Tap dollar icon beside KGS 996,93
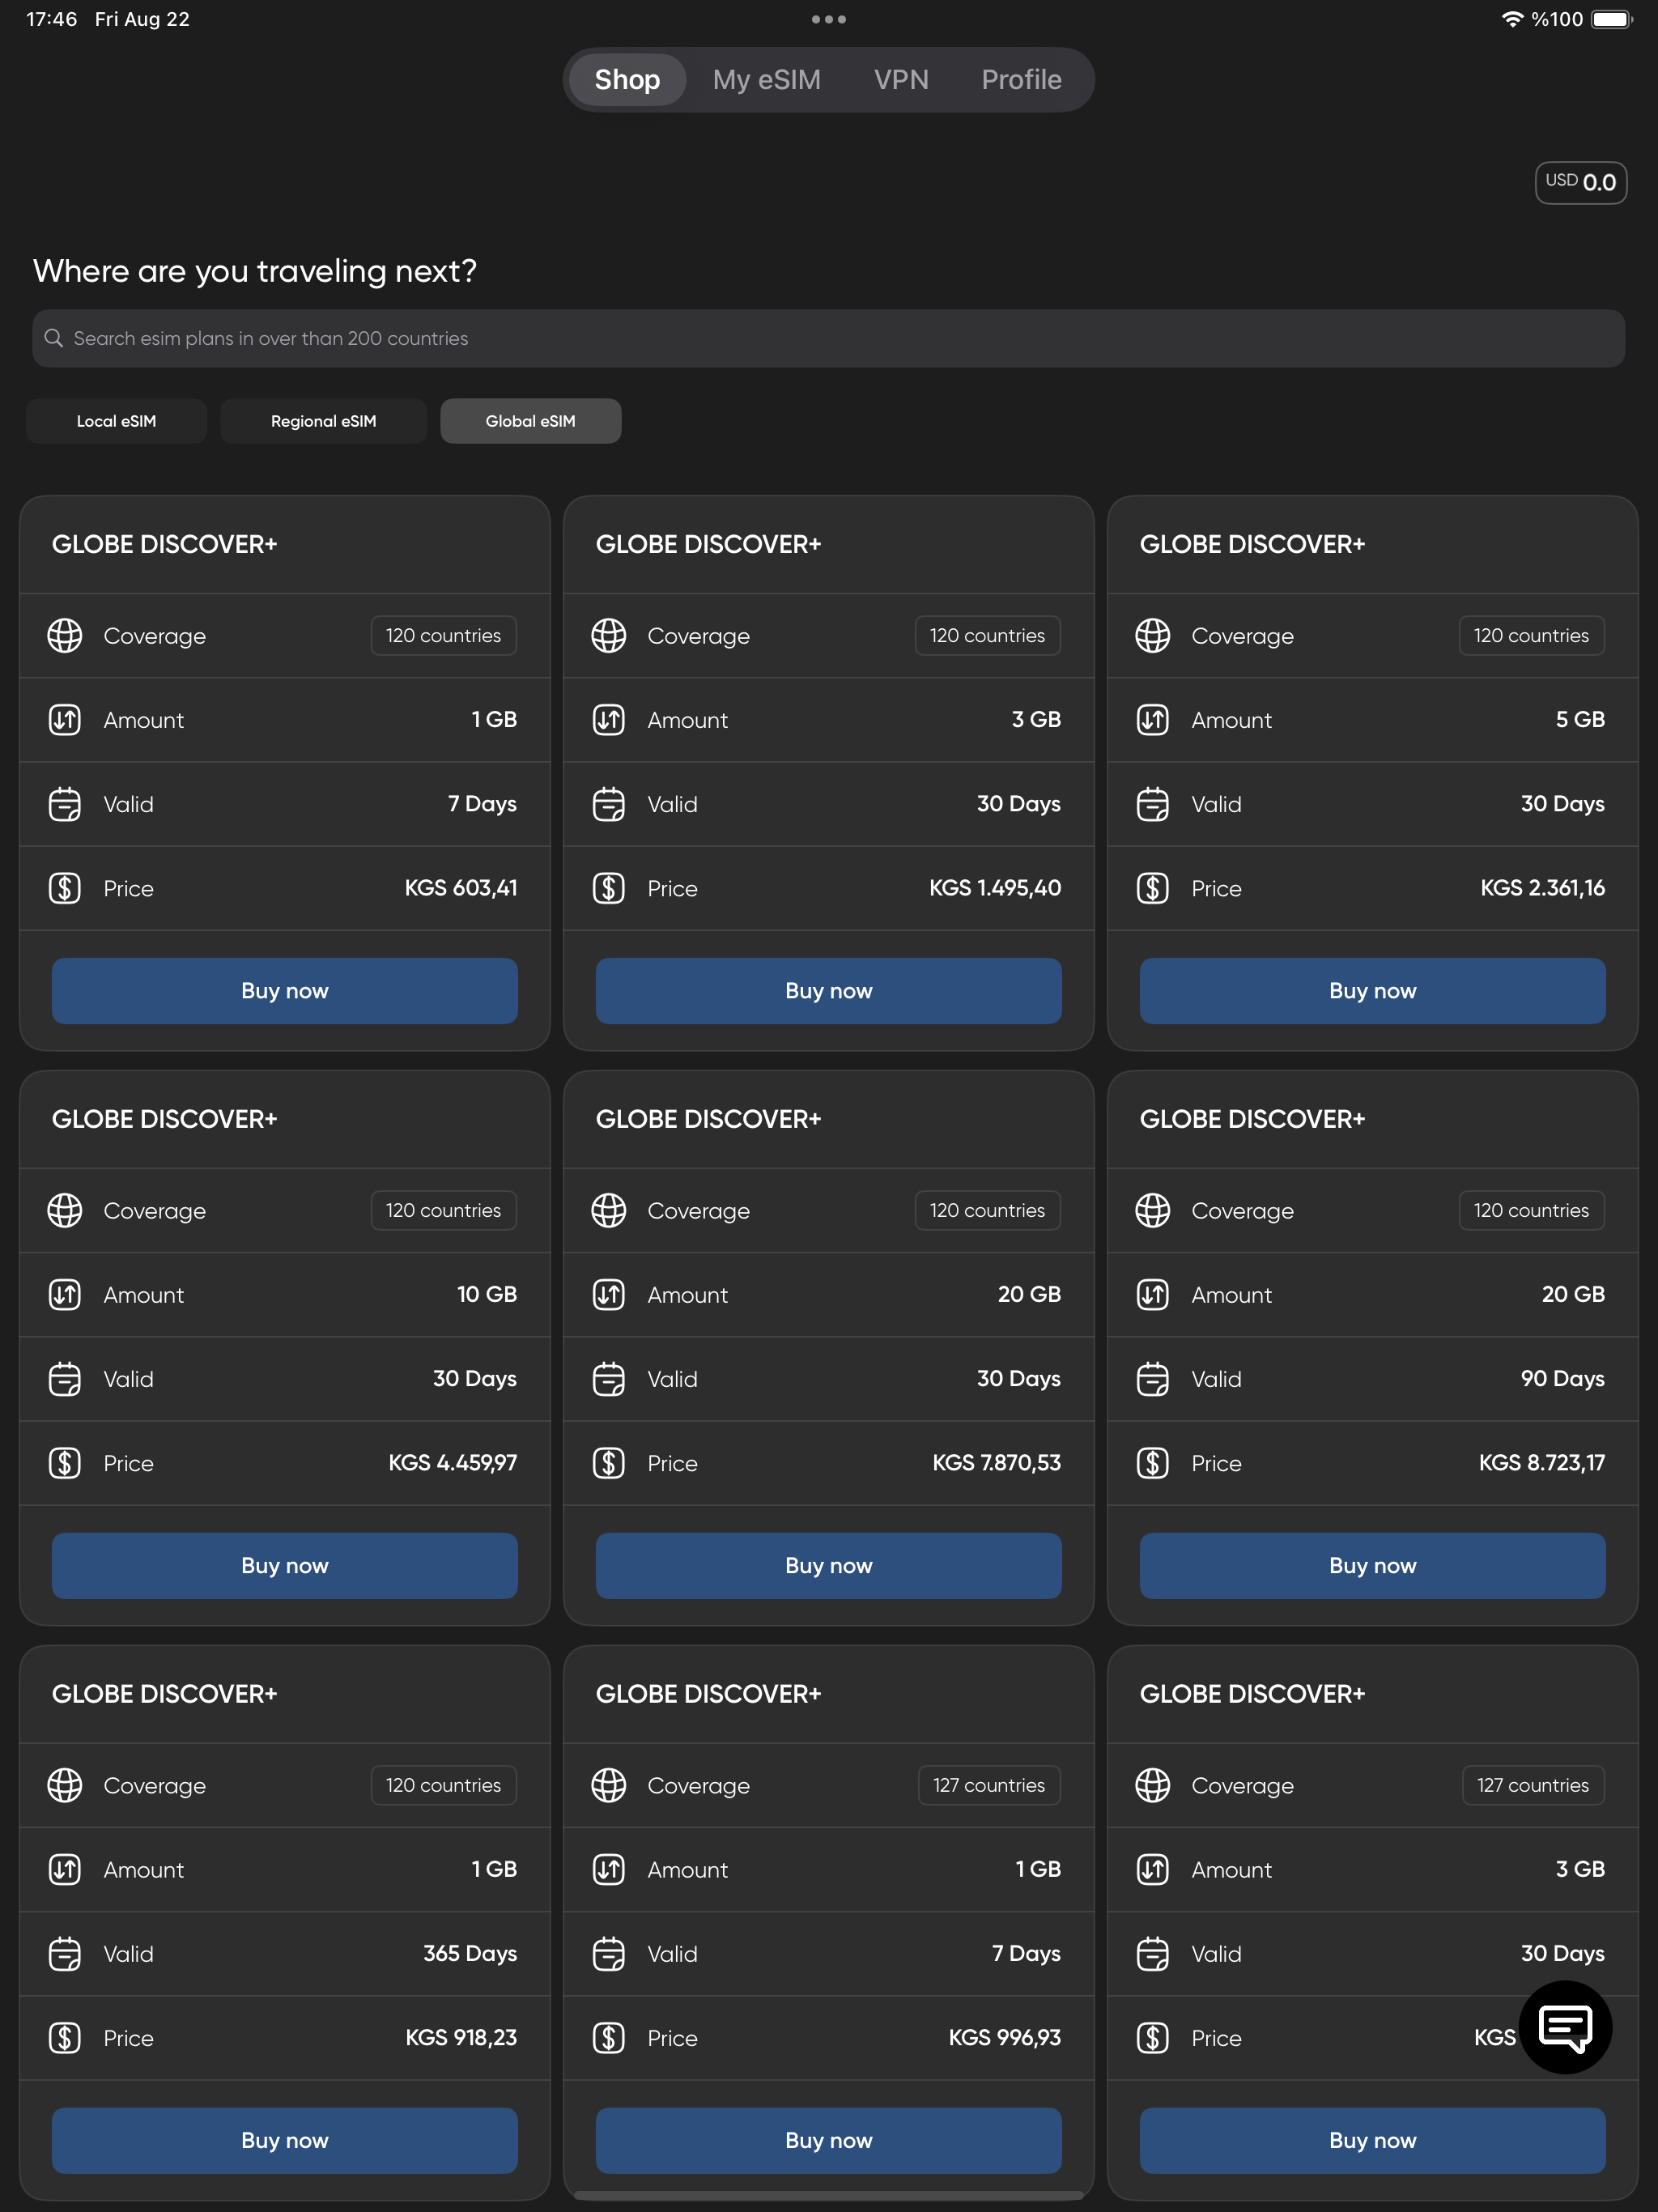 coord(609,2037)
